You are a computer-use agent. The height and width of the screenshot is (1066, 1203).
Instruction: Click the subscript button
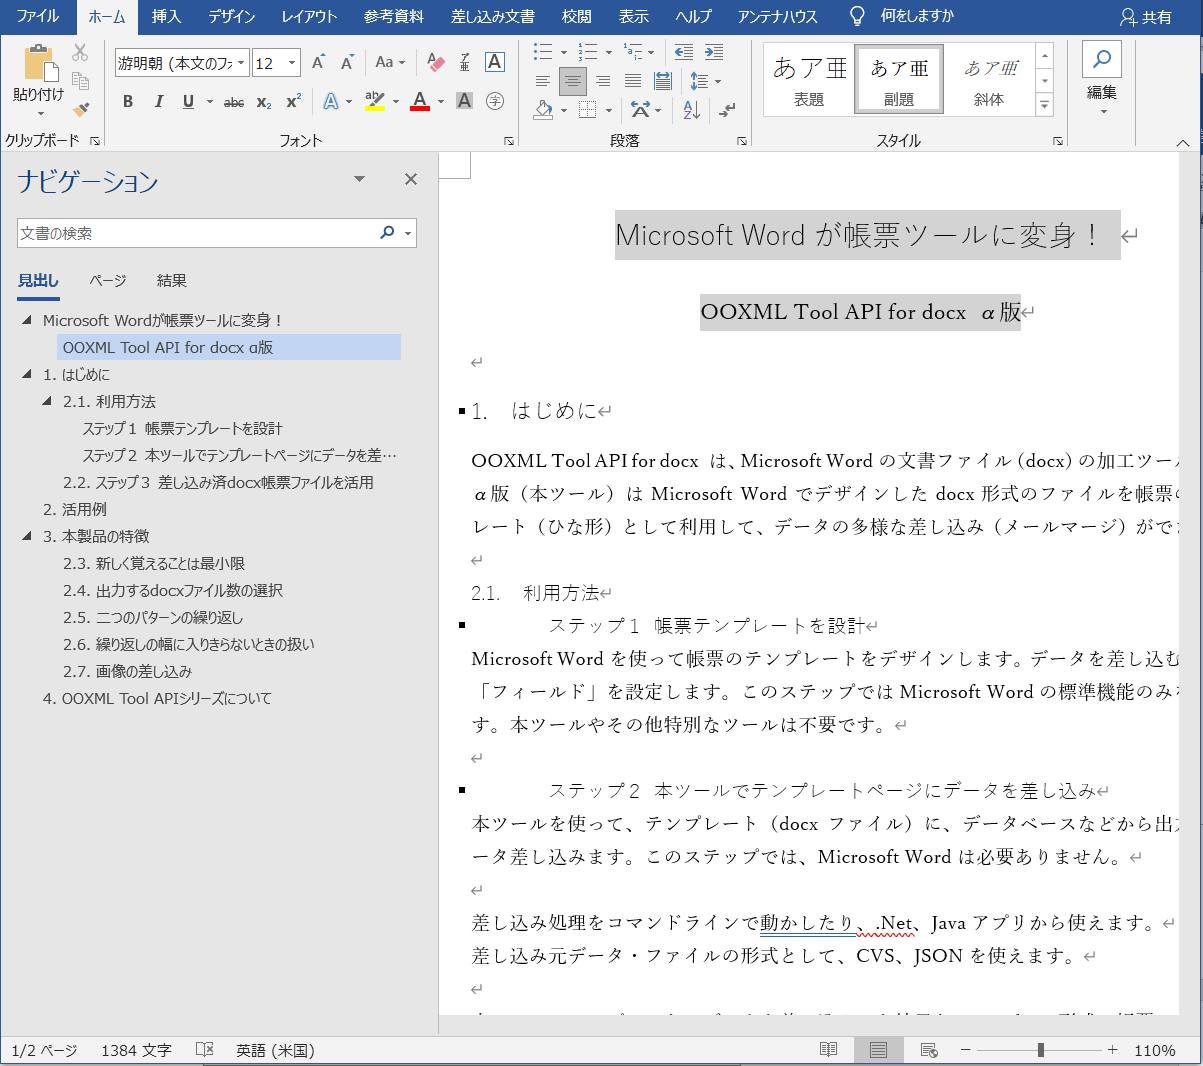[264, 102]
